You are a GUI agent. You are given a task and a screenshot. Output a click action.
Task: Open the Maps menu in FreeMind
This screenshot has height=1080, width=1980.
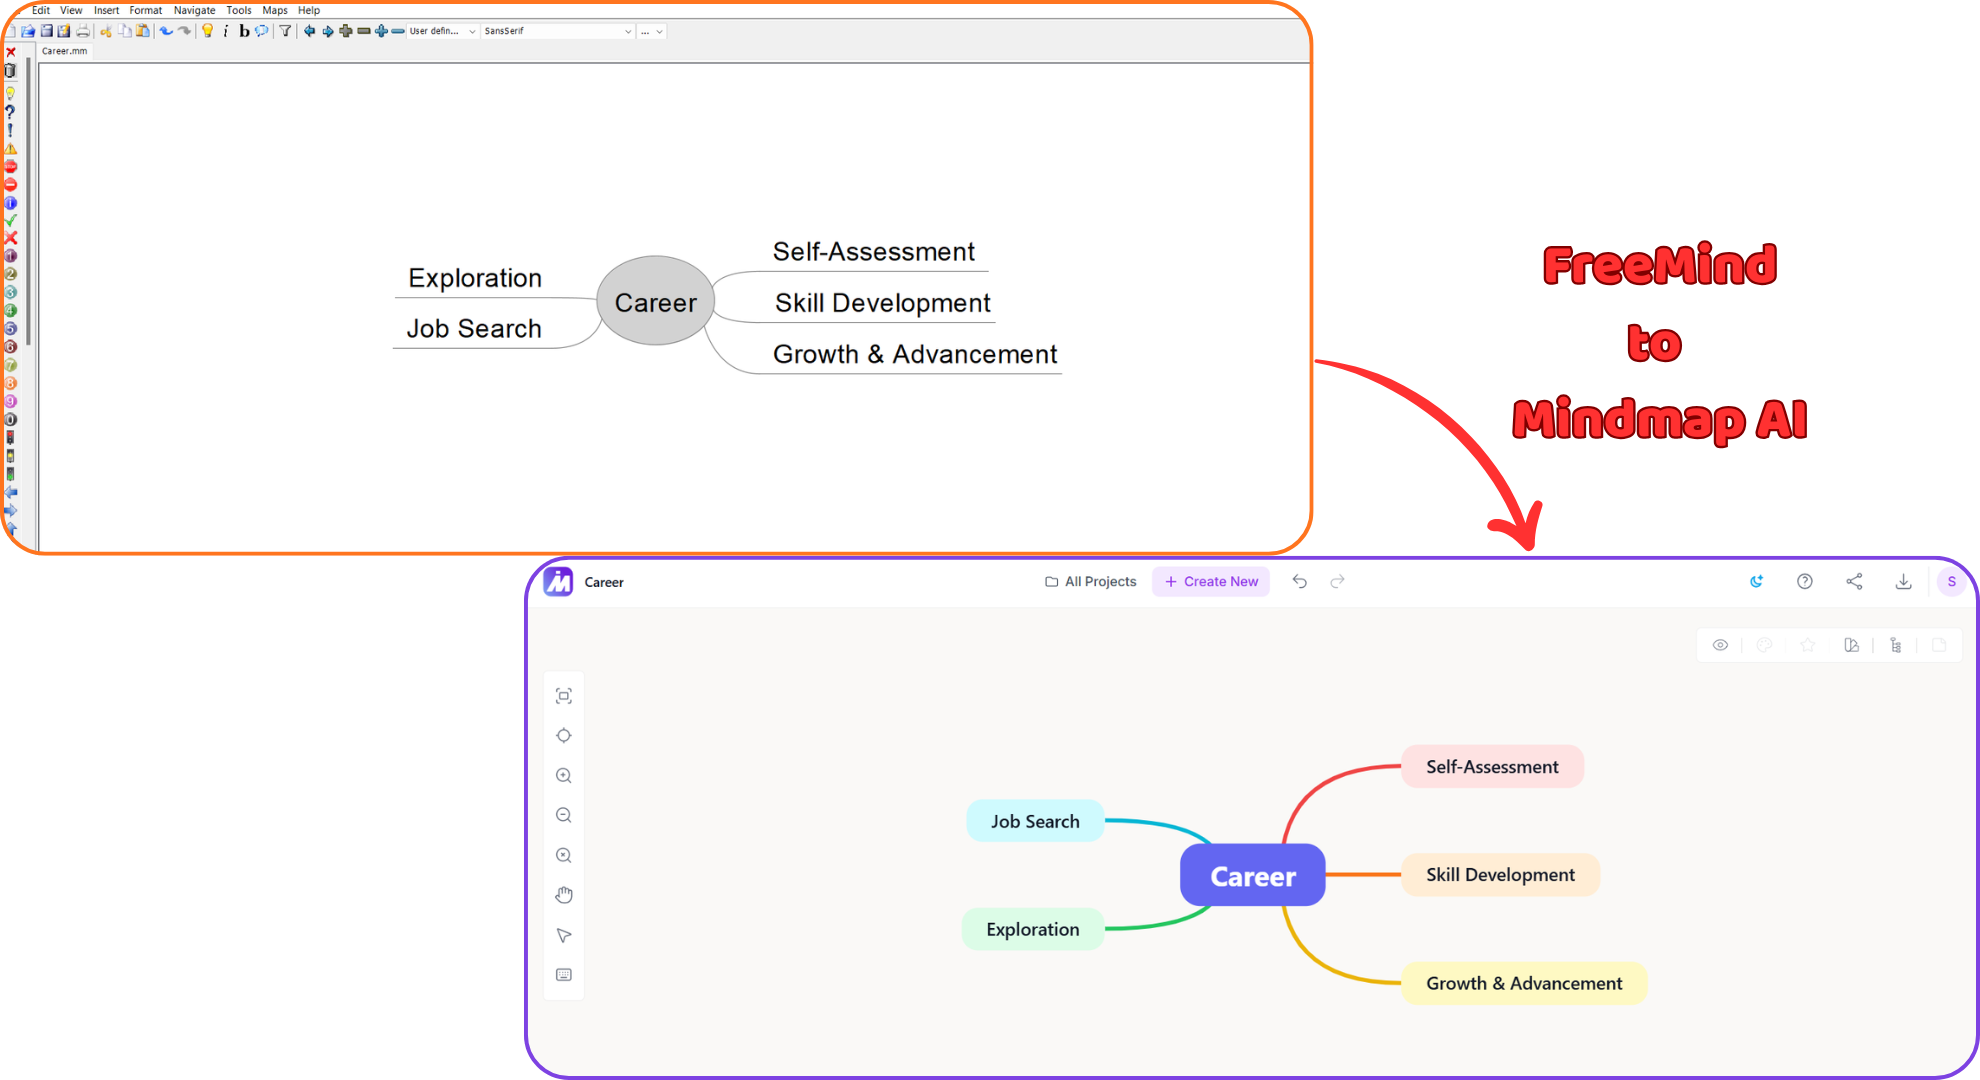tap(275, 10)
